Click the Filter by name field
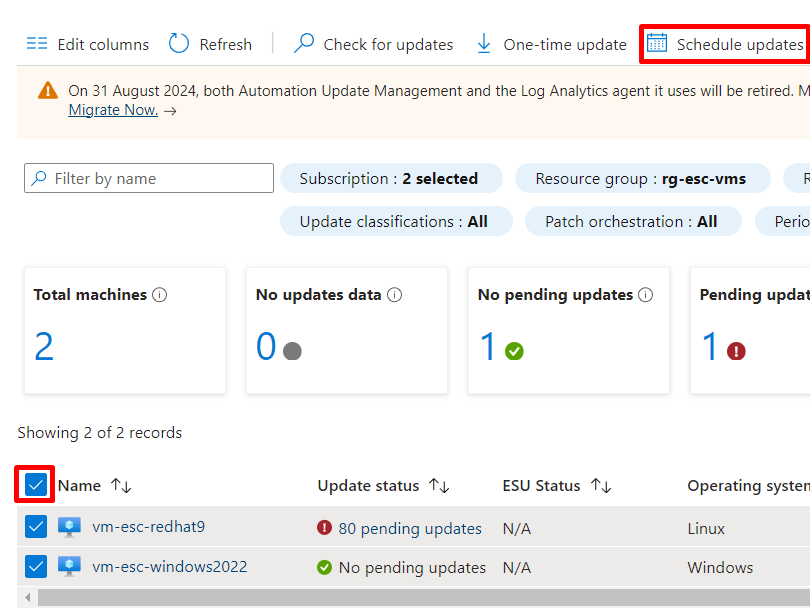 tap(149, 178)
